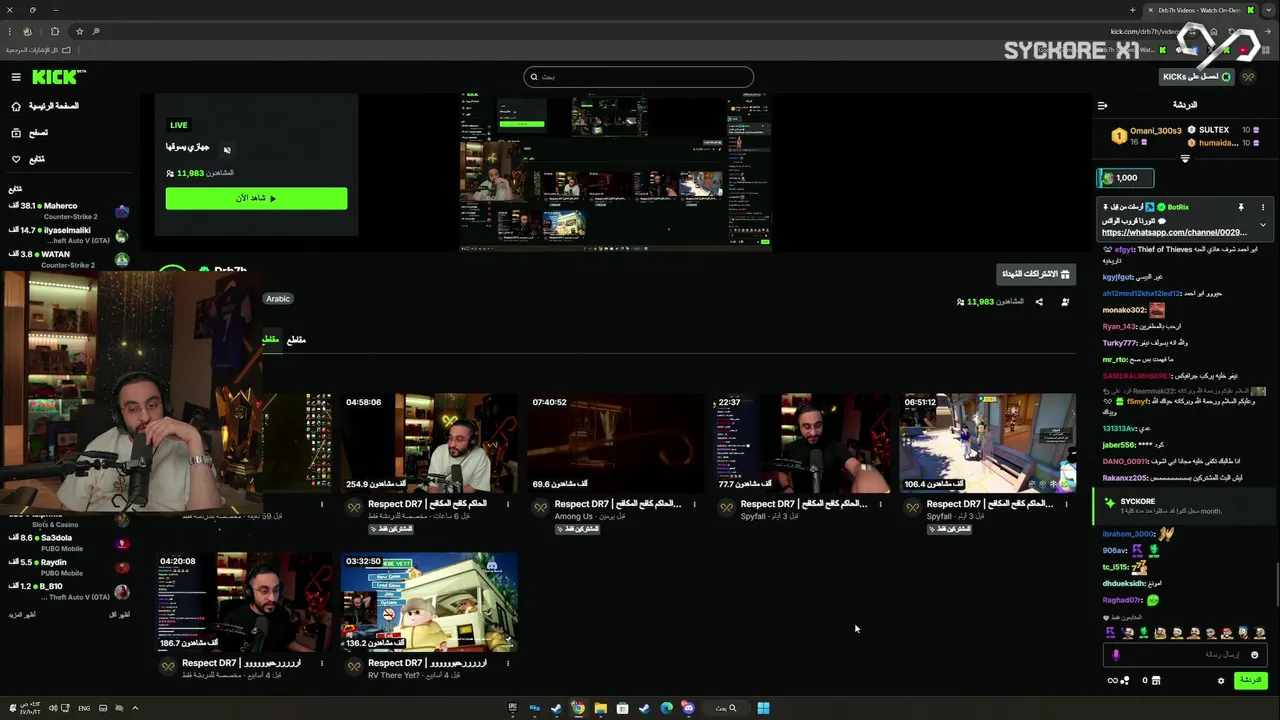Open Raydin channel in sidebar

pos(70,567)
